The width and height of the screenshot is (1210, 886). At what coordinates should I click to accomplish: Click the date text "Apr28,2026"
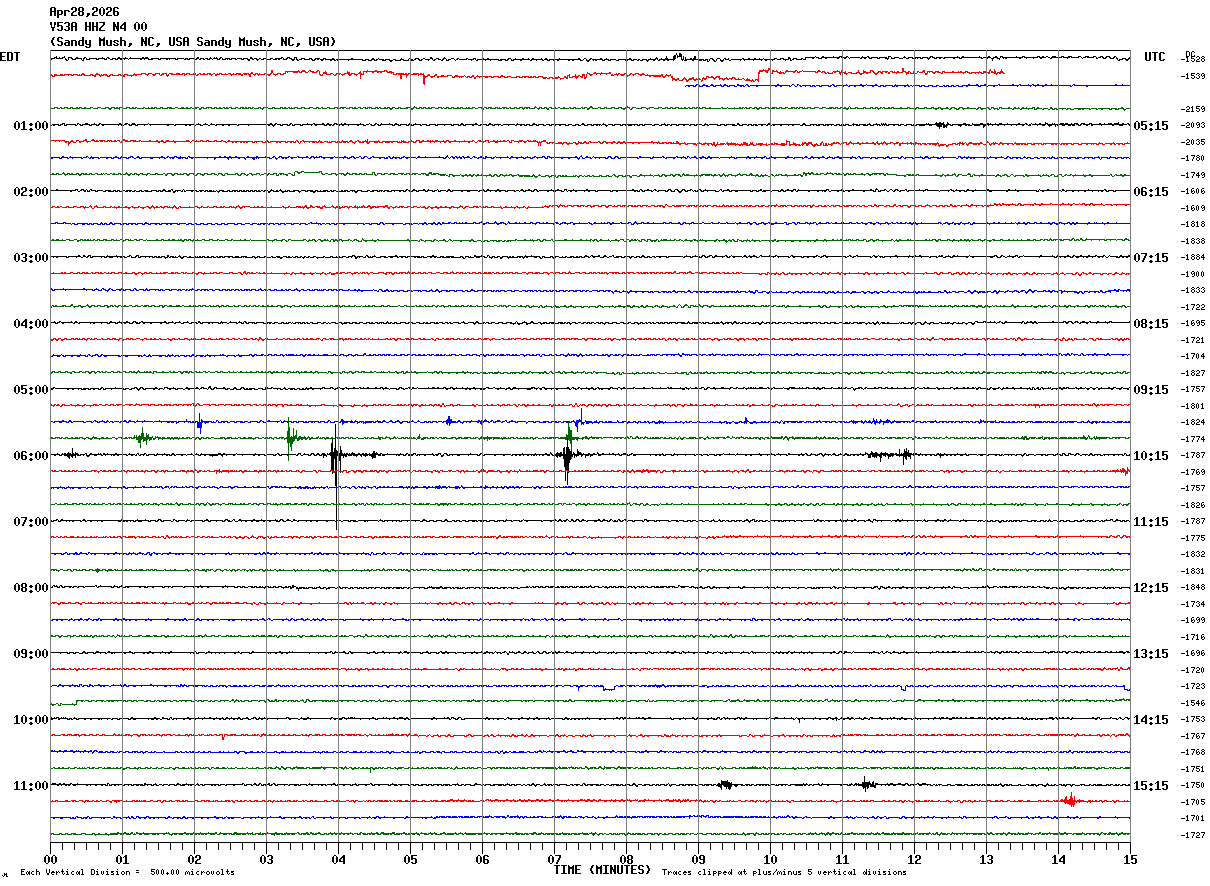84,12
